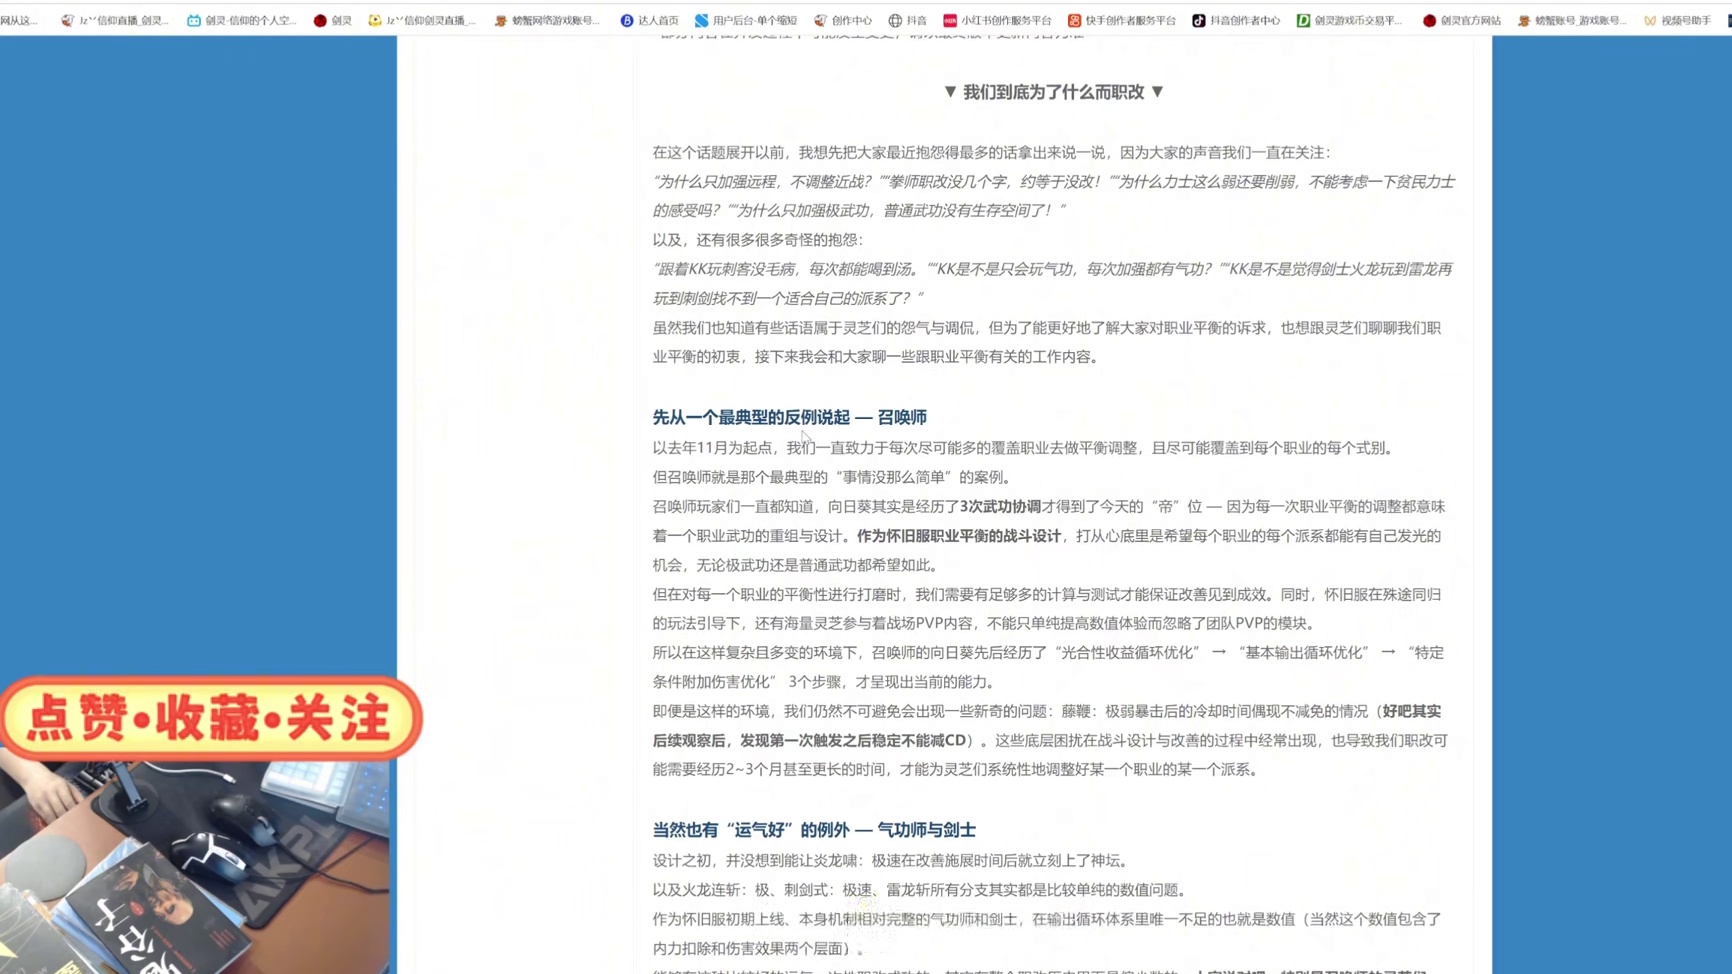The image size is (1732, 974).
Task: Open the 网从这... bookmark
Action: coord(19,20)
